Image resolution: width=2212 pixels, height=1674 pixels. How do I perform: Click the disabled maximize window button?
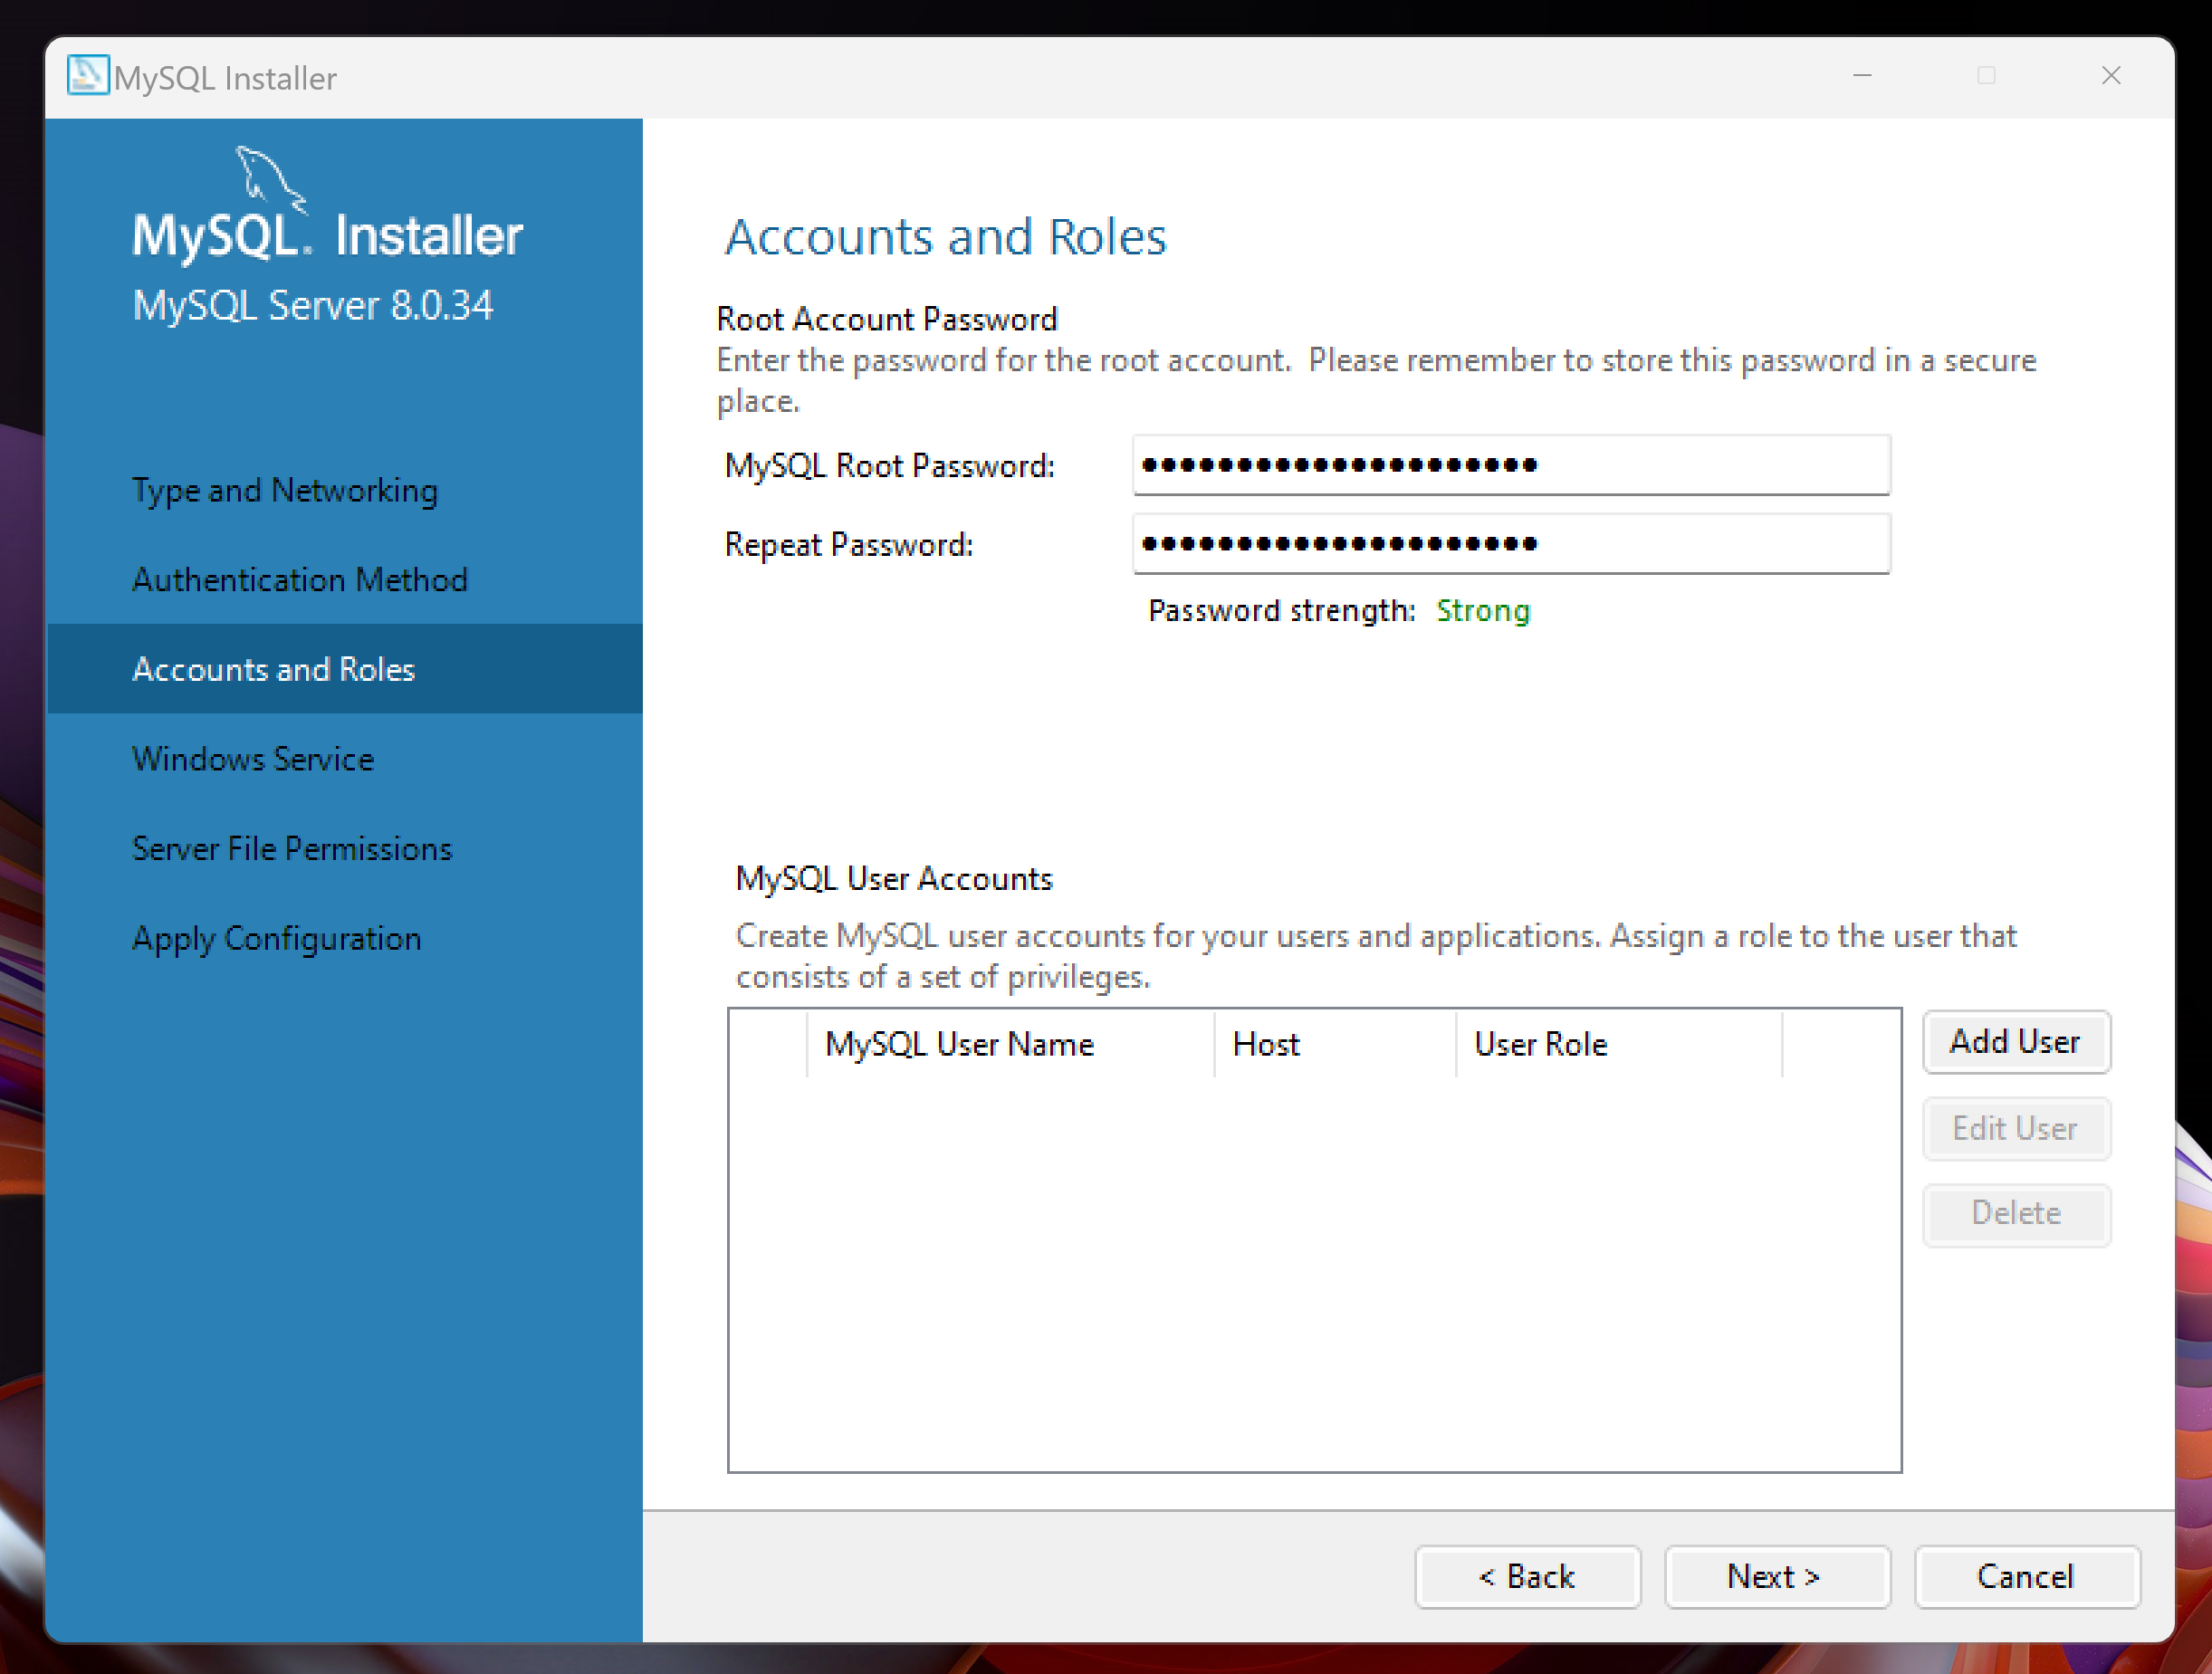[x=1986, y=76]
